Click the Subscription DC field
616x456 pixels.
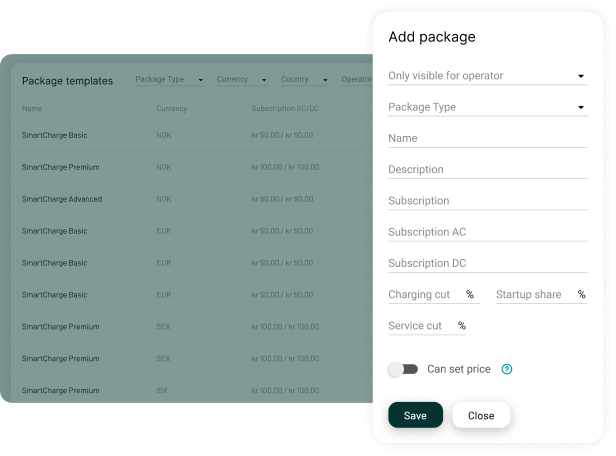pos(487,263)
